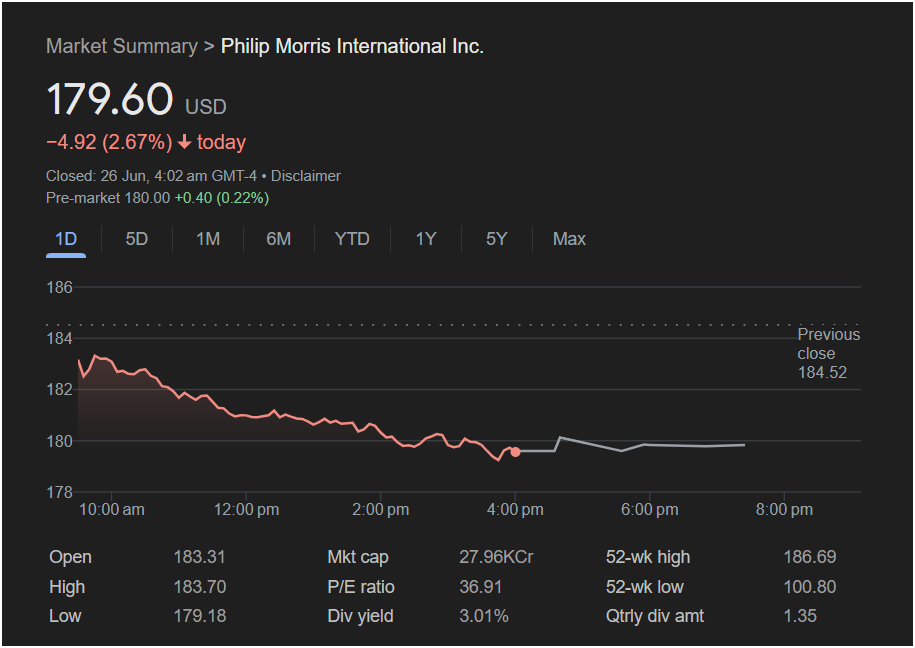
Task: Click the 179.60 price value
Action: pos(110,99)
